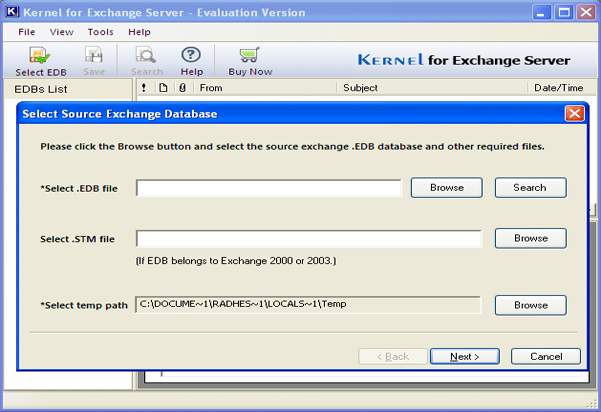This screenshot has height=412, width=601.
Task: Browse for the temp path
Action: tap(530, 304)
